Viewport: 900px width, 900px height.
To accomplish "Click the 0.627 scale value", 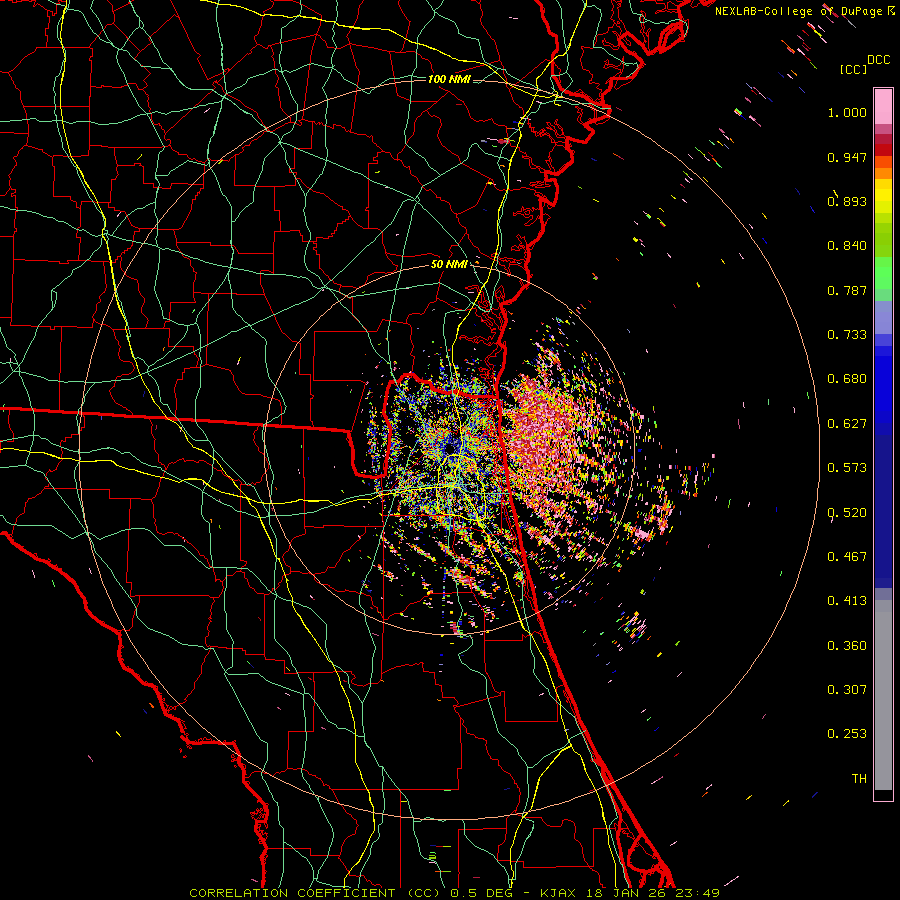I will tap(847, 424).
